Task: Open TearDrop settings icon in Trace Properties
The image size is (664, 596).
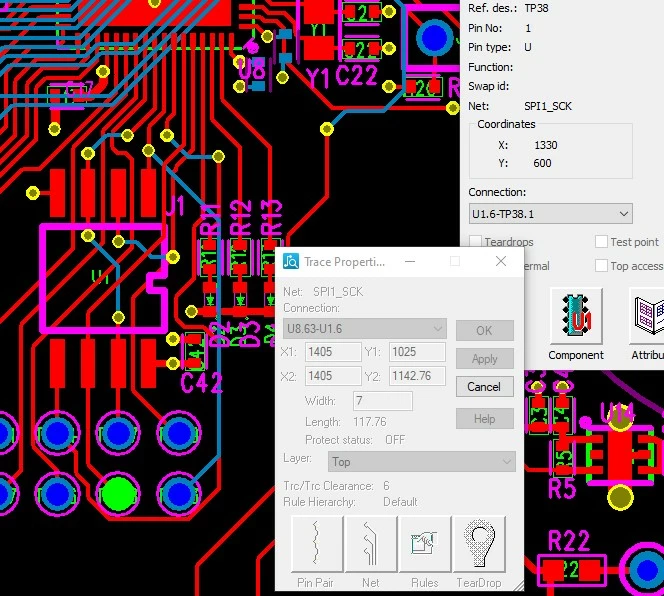Action: click(x=479, y=544)
